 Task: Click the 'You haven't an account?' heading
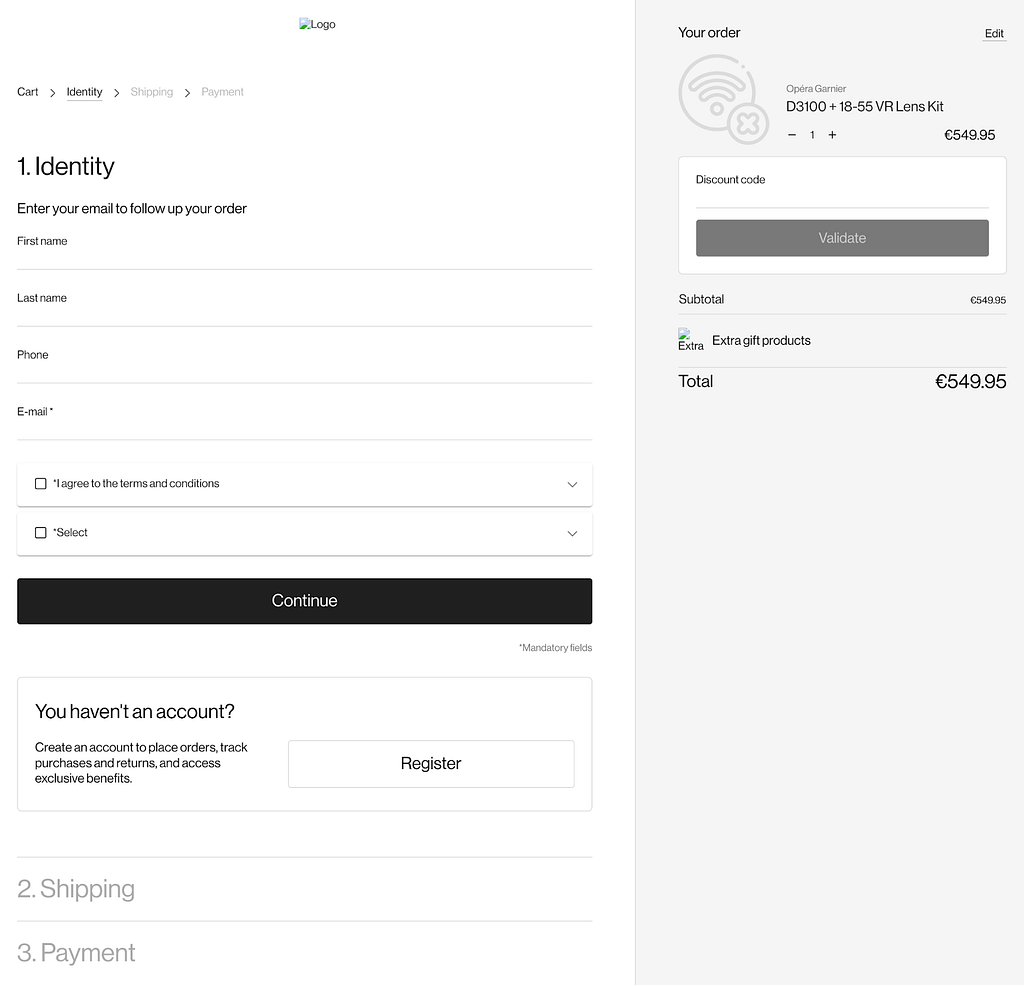(135, 711)
